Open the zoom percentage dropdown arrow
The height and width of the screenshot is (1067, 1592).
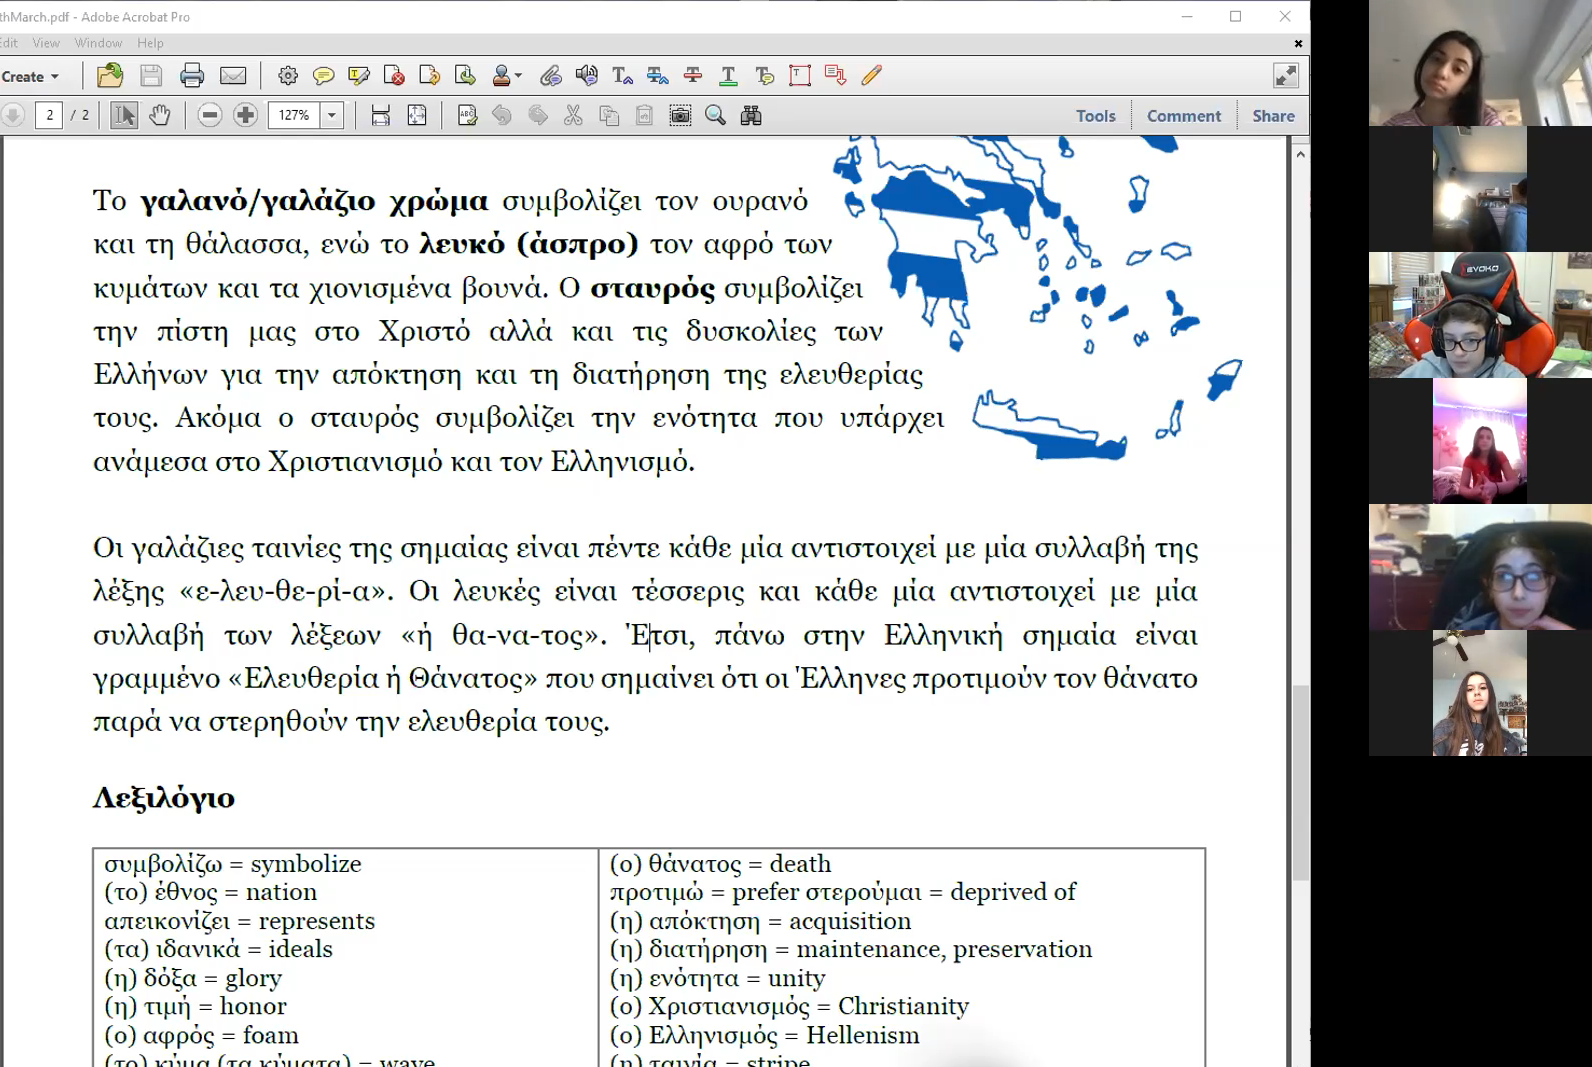pos(332,116)
